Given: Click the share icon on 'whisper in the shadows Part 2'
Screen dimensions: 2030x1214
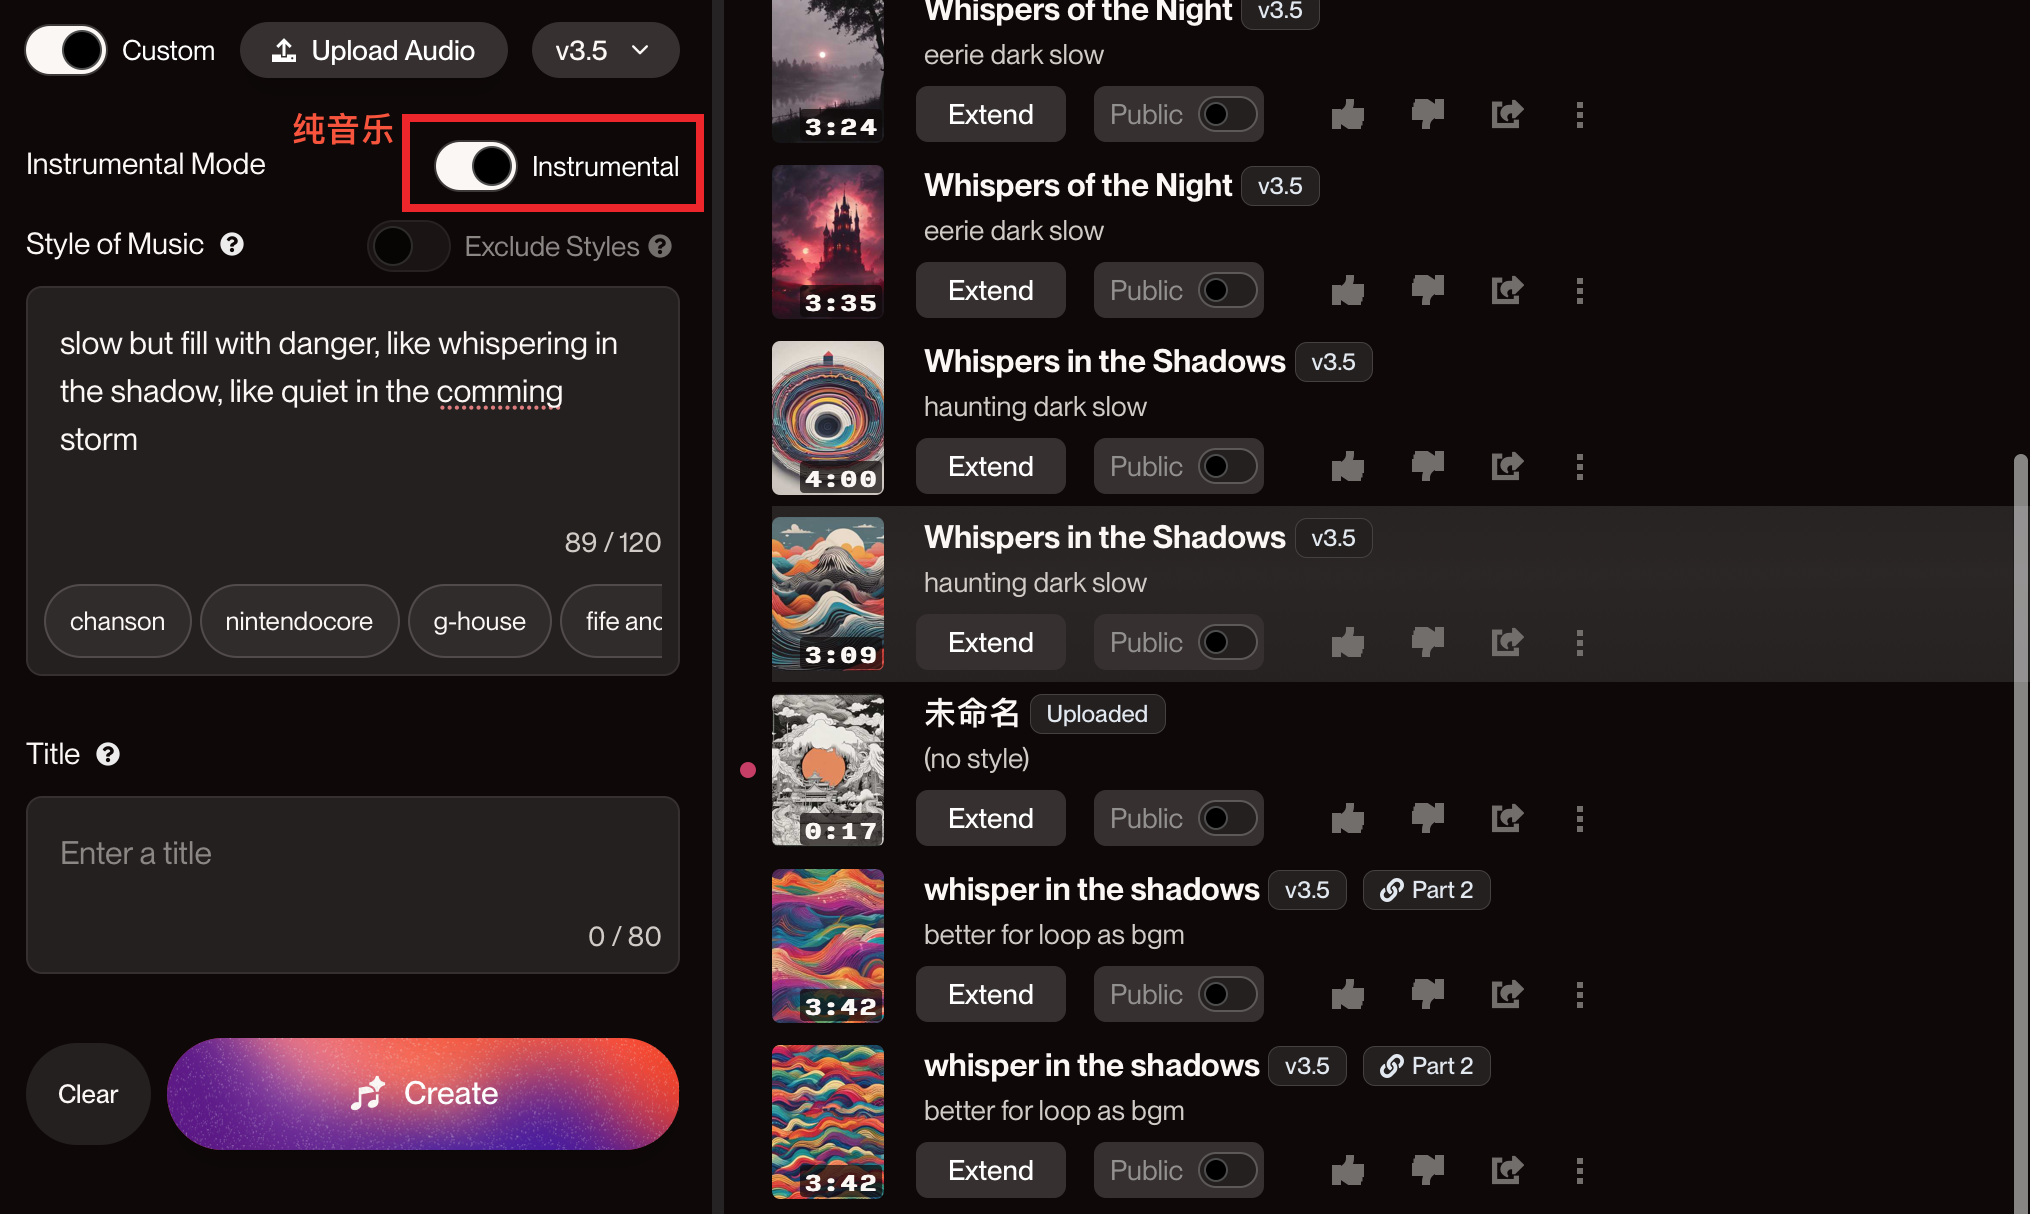Looking at the screenshot, I should pyautogui.click(x=1506, y=994).
